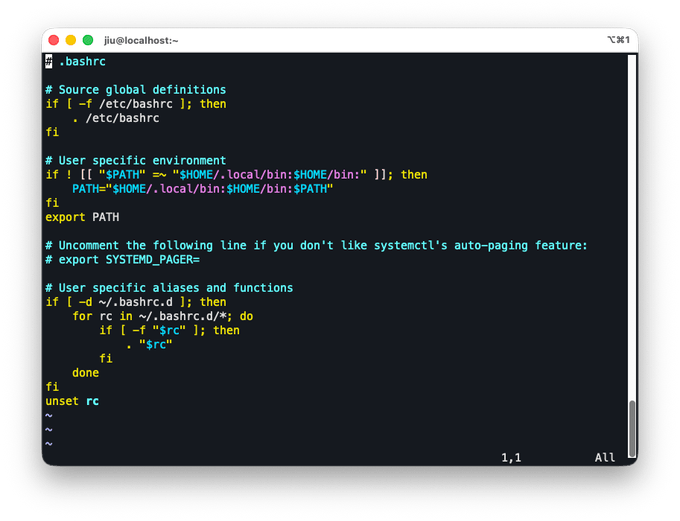Click the '1,1' cursor position indicator
This screenshot has height=521, width=680.
click(x=511, y=458)
